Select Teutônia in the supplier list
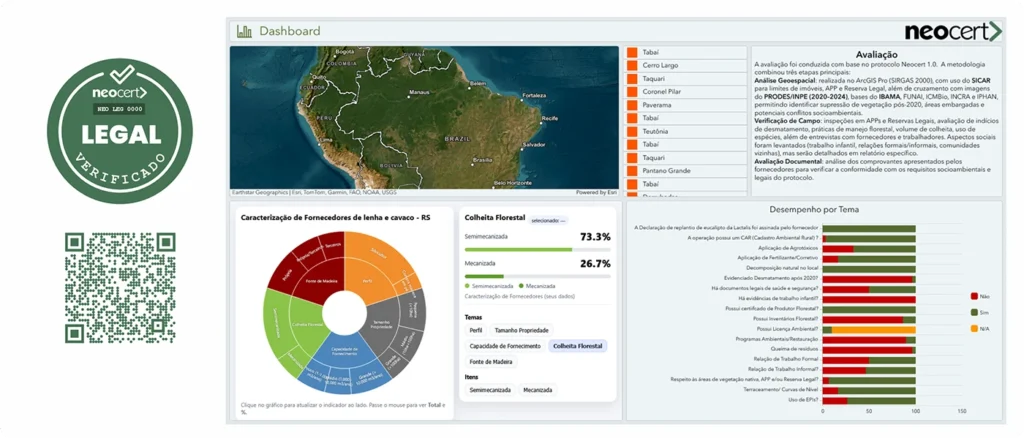The width and height of the screenshot is (1024, 438). pos(657,131)
